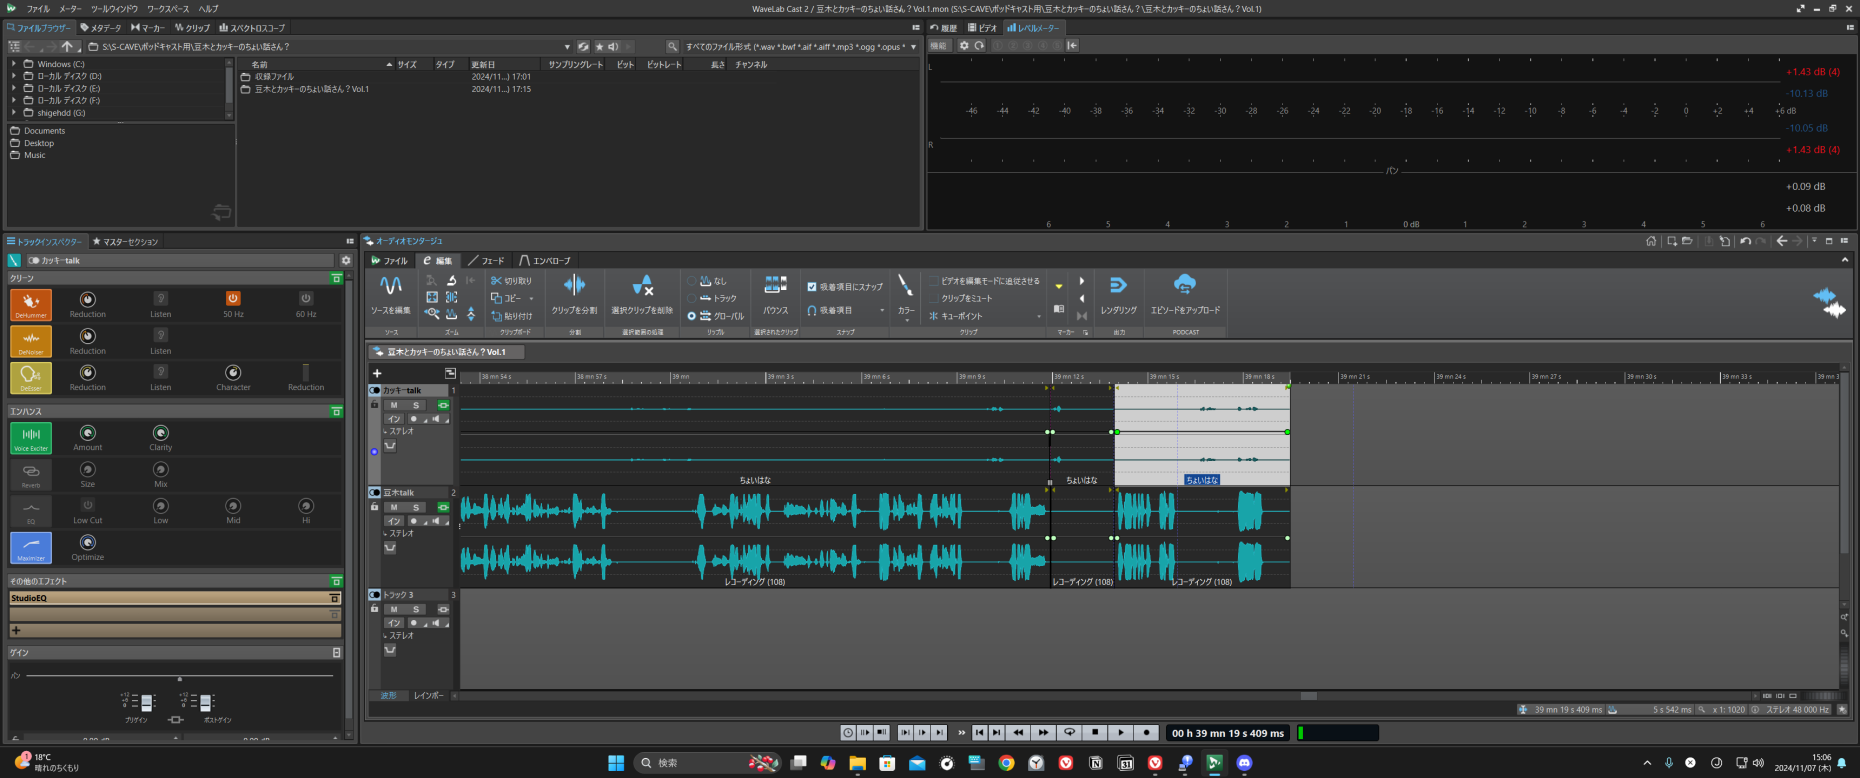Mute the 豆木talk track

pos(394,508)
